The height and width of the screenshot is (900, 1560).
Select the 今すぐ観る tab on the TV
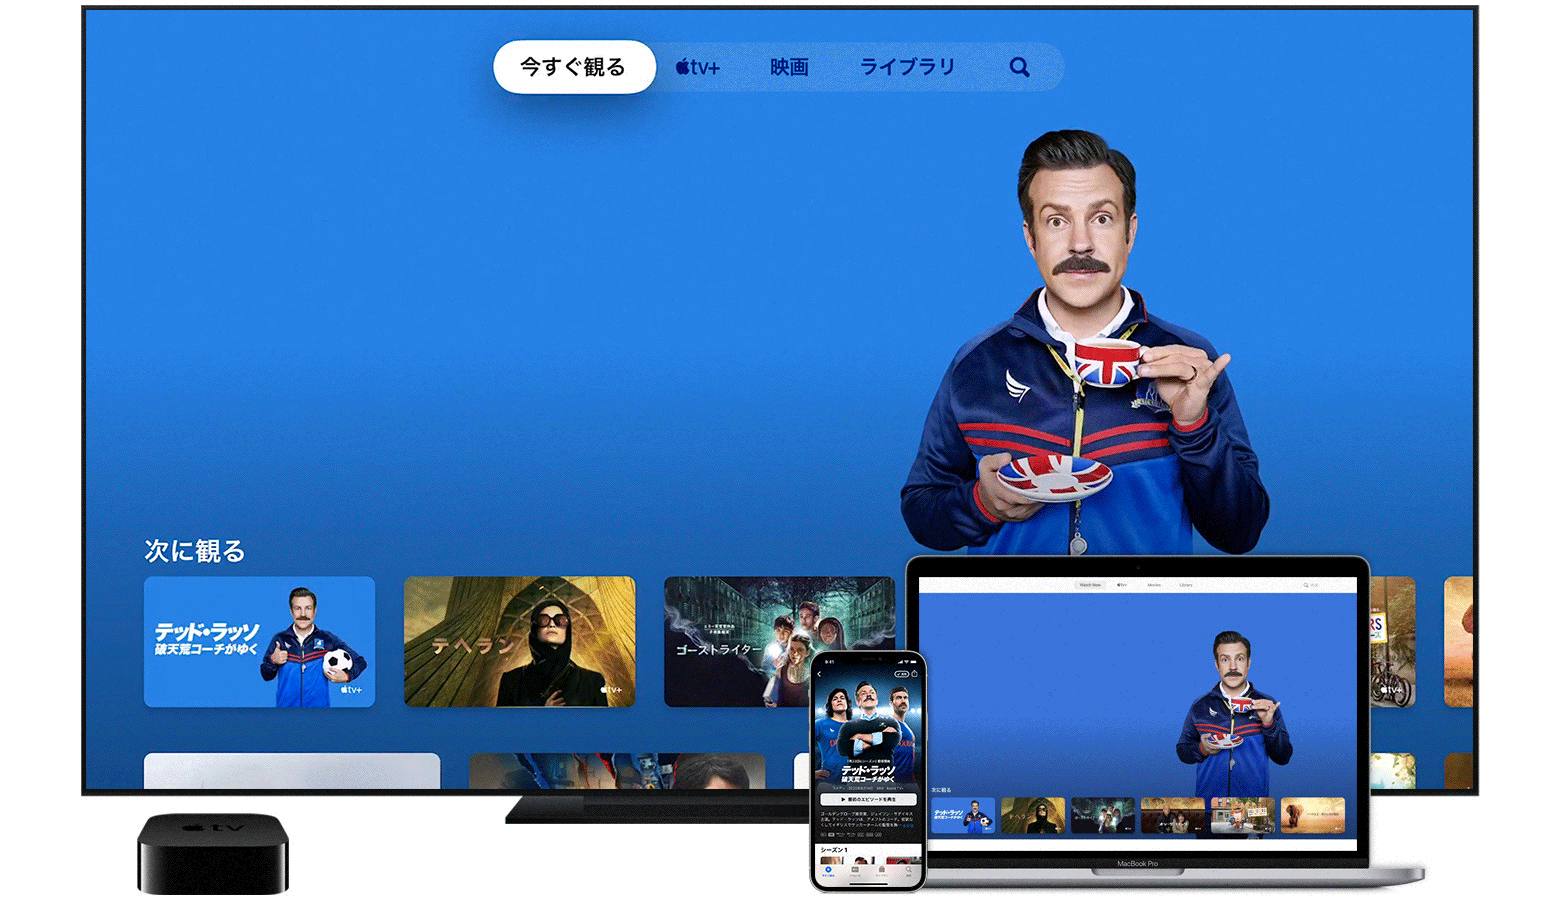(574, 67)
